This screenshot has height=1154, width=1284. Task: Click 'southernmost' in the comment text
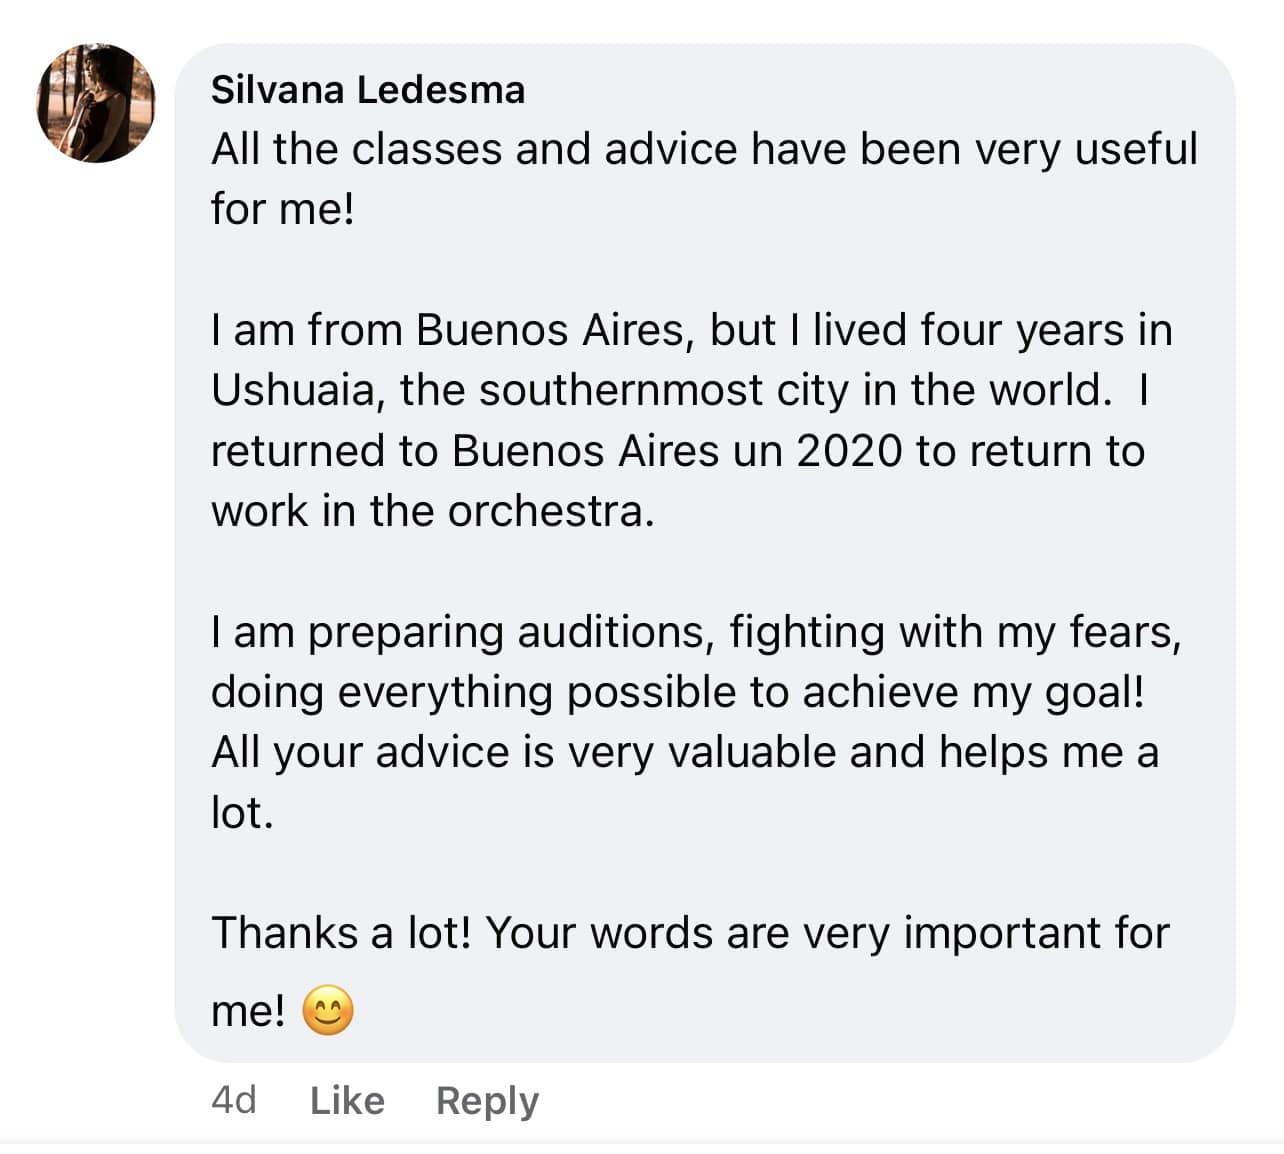620,390
